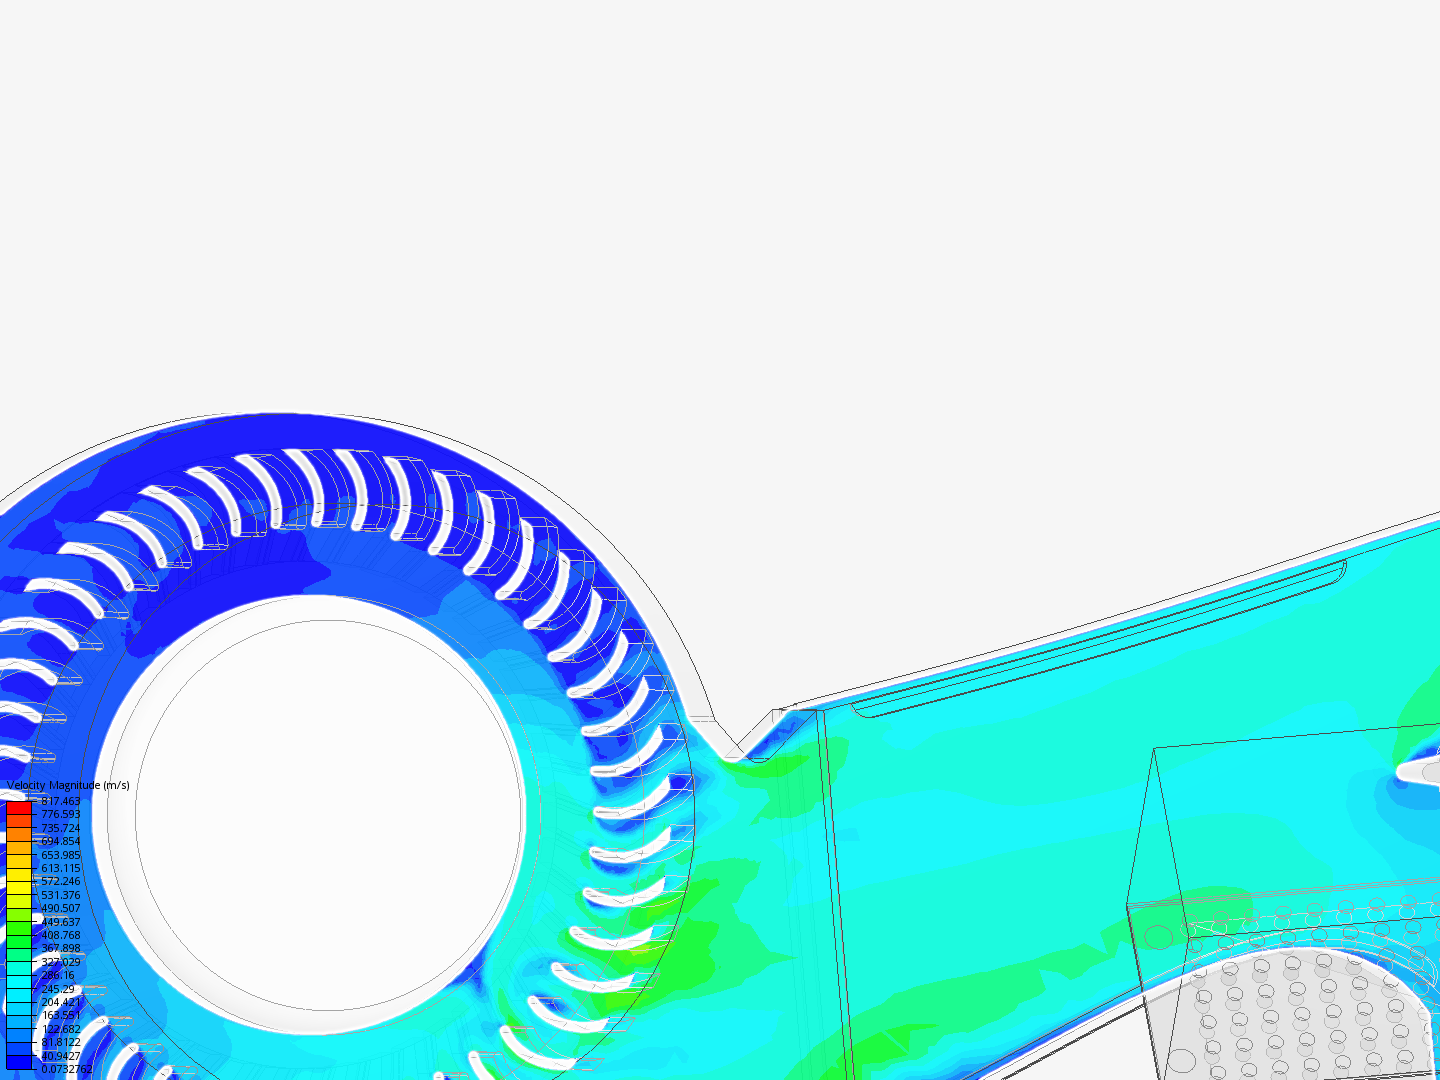Click the legend value 81.8122

tap(60, 1042)
